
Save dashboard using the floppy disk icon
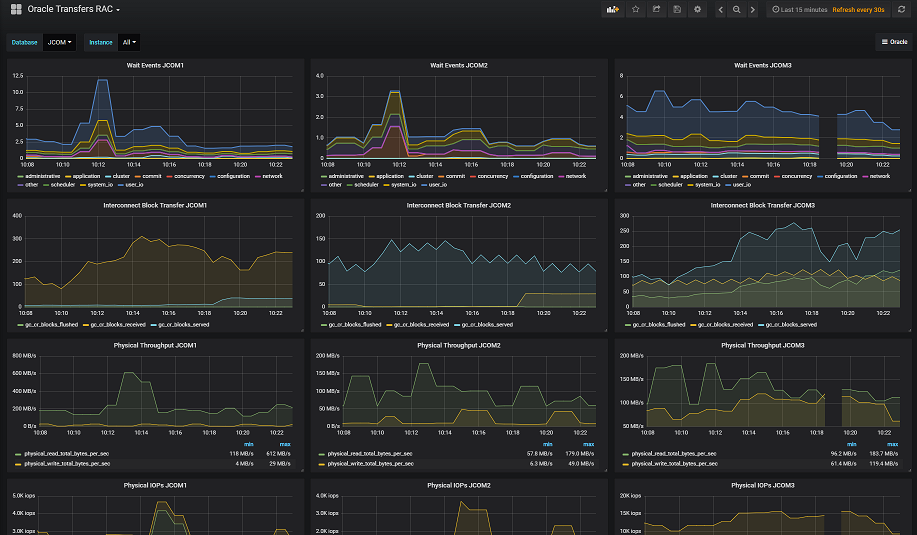tap(677, 9)
